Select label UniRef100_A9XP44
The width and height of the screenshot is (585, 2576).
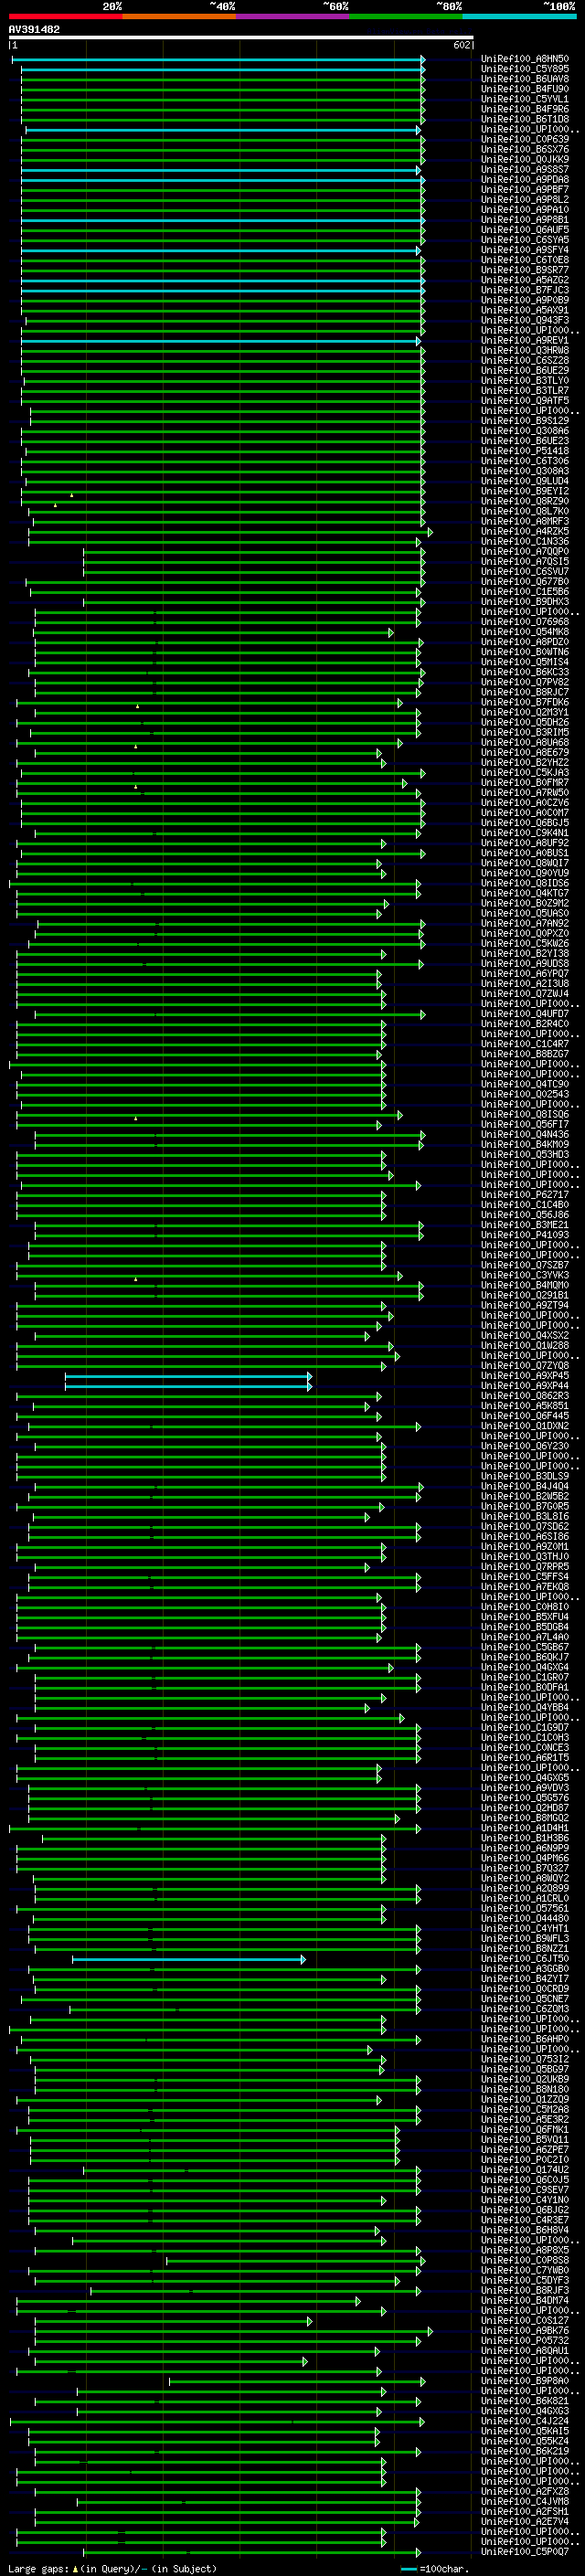pos(525,1386)
